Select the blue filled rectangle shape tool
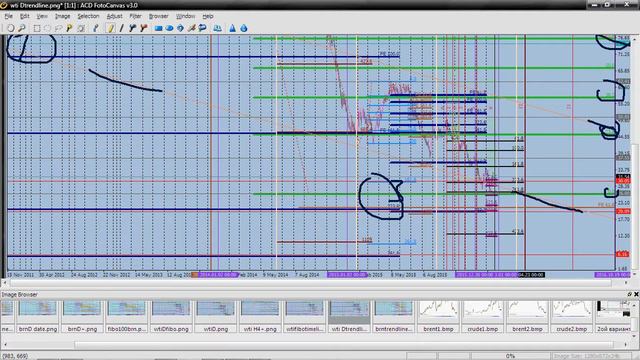Screen dimensions: 640x360 pos(158,28)
